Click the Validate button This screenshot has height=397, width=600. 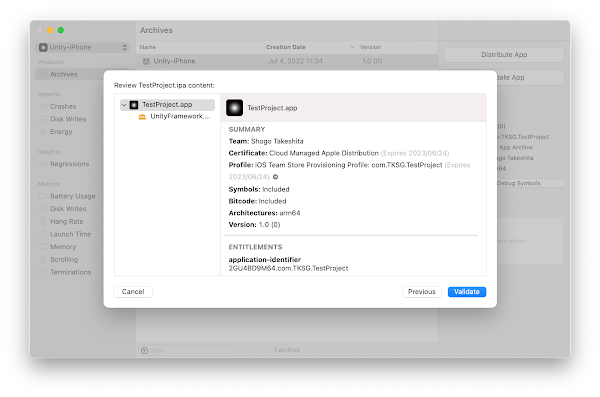(x=466, y=292)
